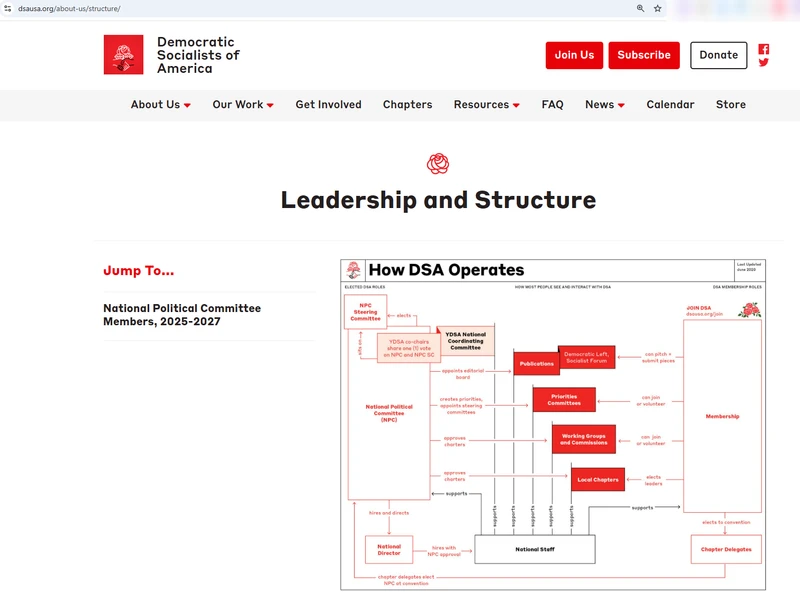The image size is (800, 594).
Task: Click the DSA rose logo in header
Action: [x=123, y=55]
